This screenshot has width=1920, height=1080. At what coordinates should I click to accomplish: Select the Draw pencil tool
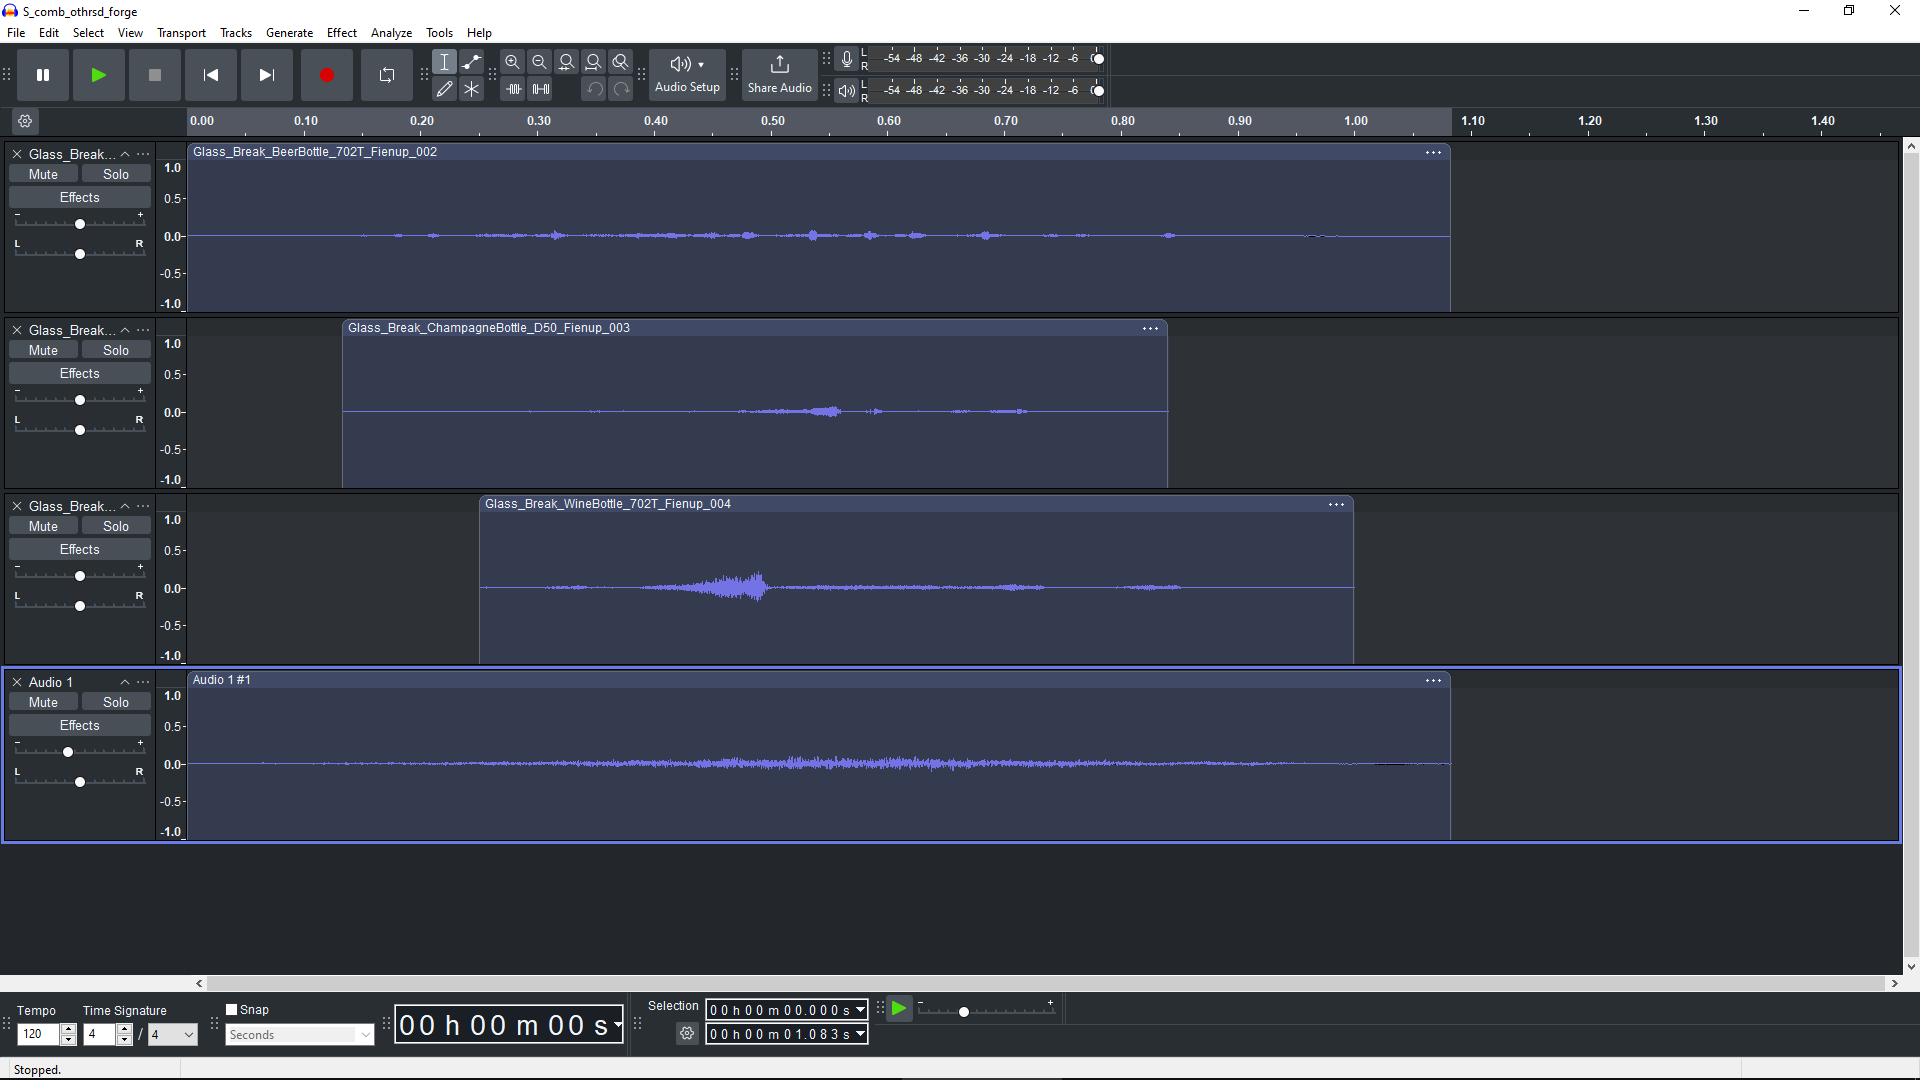point(444,89)
